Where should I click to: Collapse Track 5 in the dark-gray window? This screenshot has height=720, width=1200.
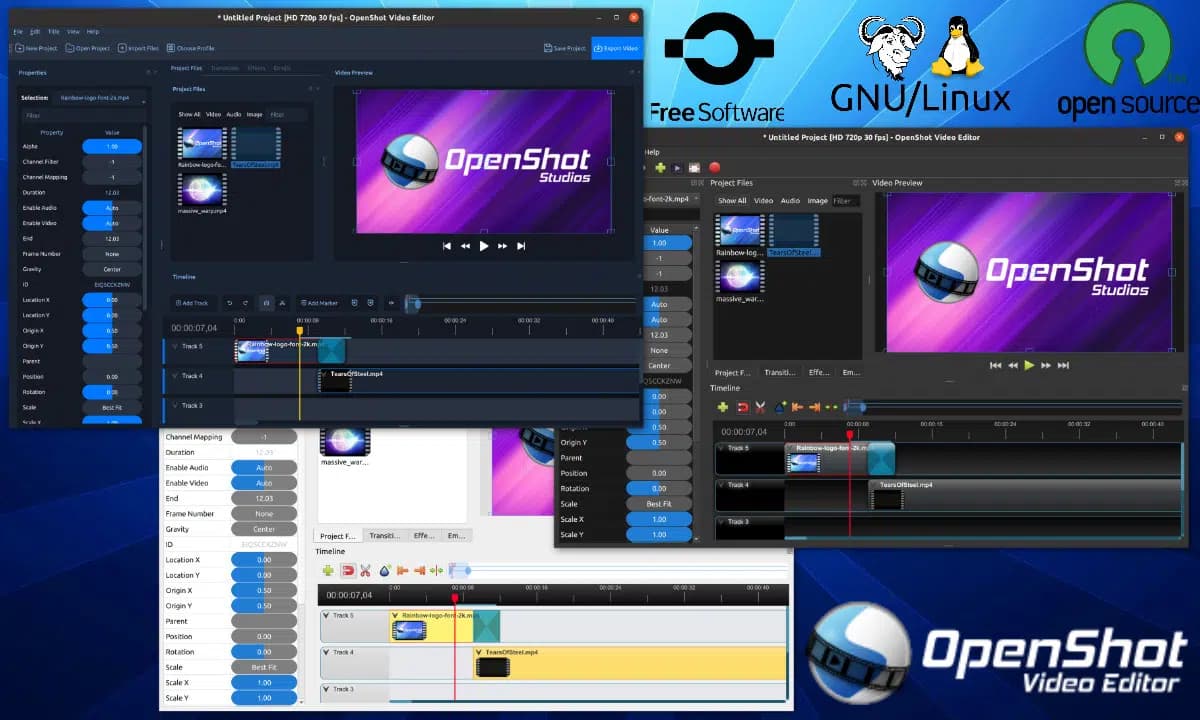[x=721, y=448]
